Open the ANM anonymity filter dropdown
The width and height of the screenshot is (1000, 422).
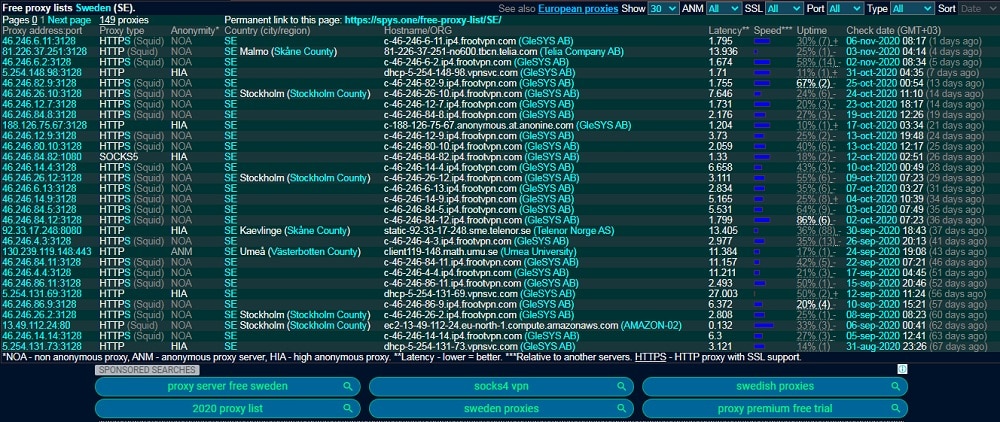(x=723, y=8)
